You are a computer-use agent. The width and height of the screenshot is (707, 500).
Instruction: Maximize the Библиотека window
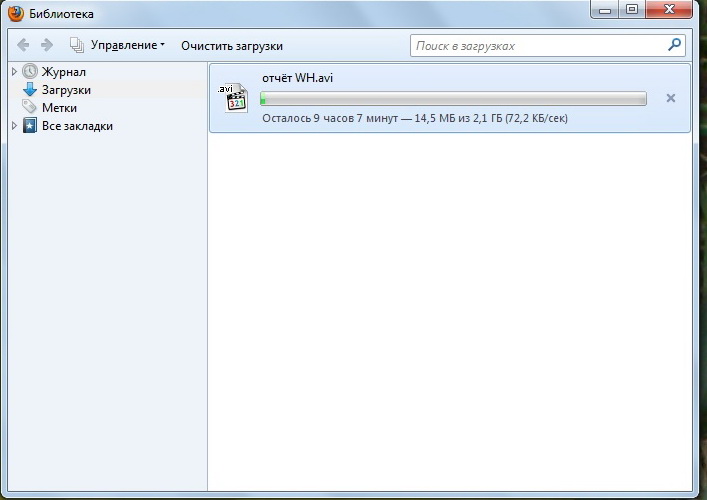pyautogui.click(x=632, y=9)
